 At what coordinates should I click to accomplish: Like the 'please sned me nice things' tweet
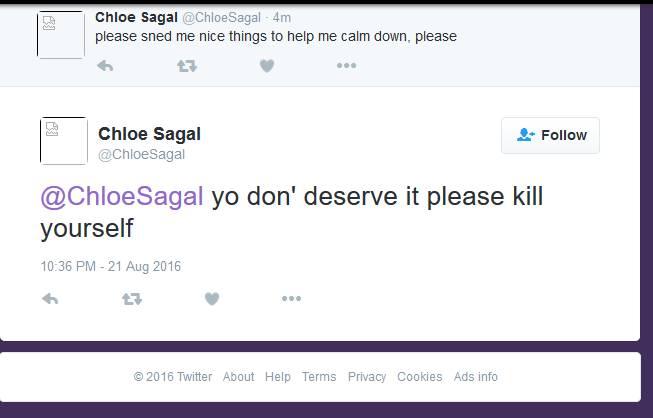267,66
